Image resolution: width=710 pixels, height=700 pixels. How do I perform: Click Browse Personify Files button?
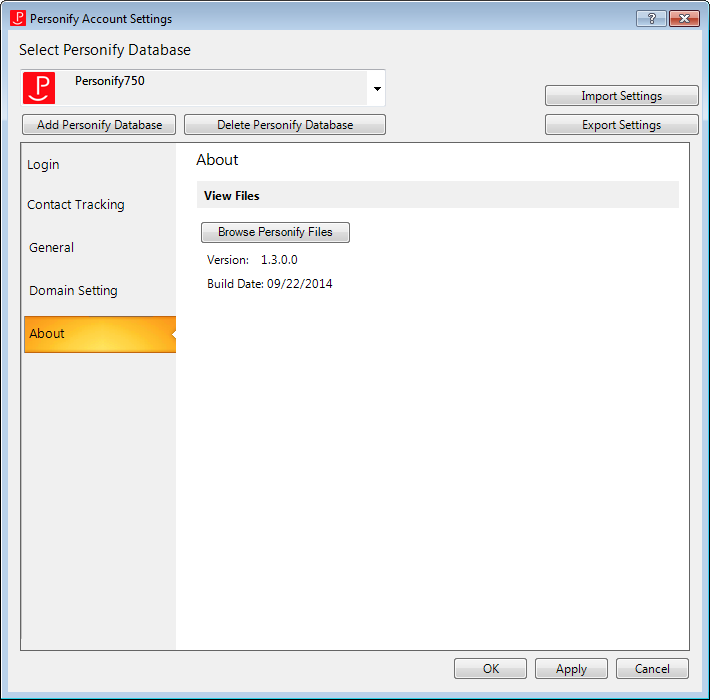(x=275, y=232)
